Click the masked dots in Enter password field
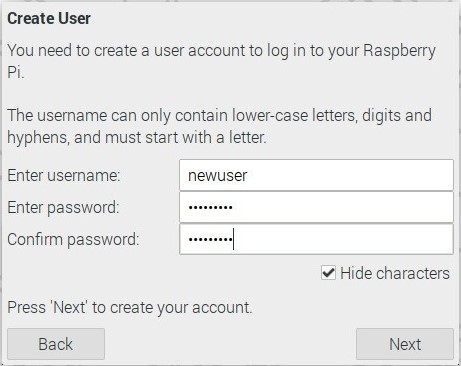Image resolution: width=461 pixels, height=366 pixels. 210,207
